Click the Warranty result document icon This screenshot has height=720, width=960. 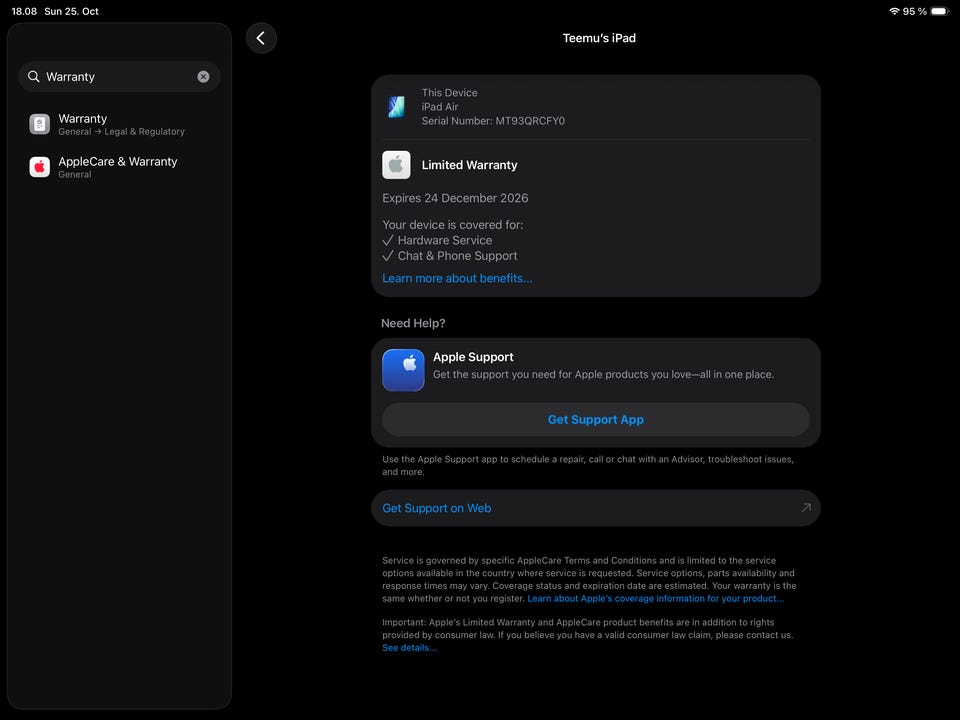point(40,124)
